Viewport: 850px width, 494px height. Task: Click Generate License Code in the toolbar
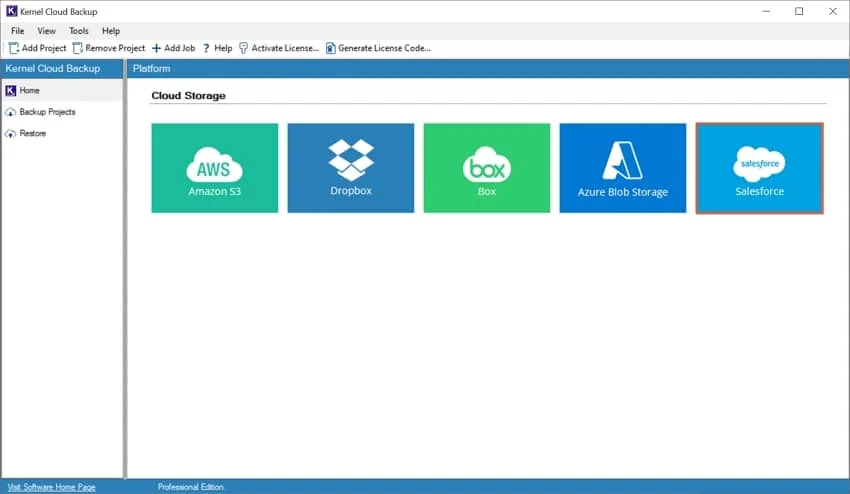point(378,48)
